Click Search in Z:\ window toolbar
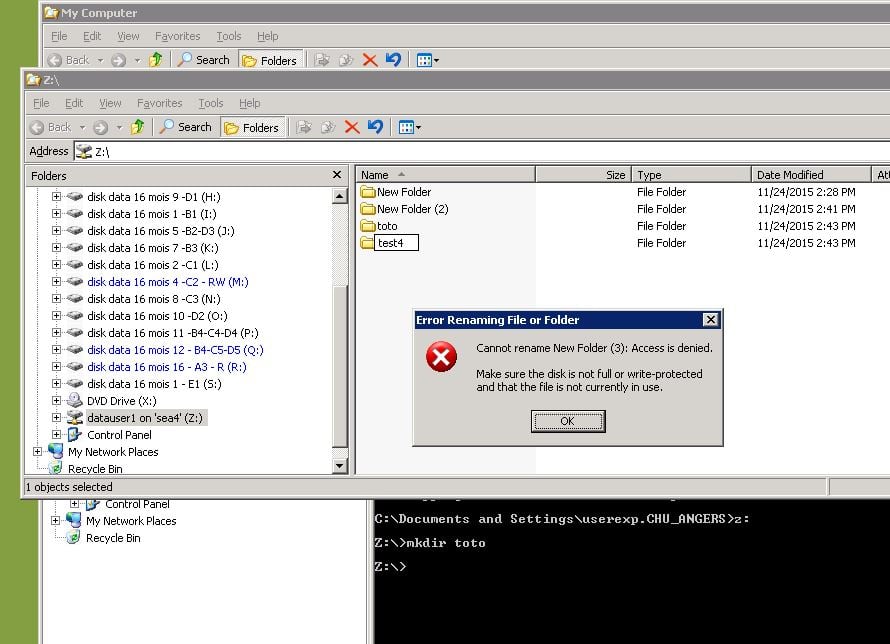 click(186, 127)
